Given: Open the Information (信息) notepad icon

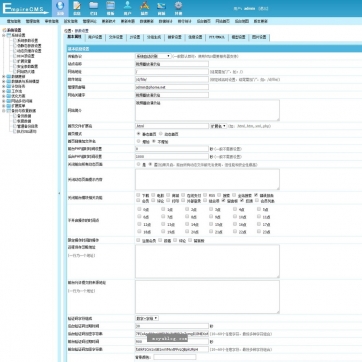Looking at the screenshot, I should (x=77, y=8).
